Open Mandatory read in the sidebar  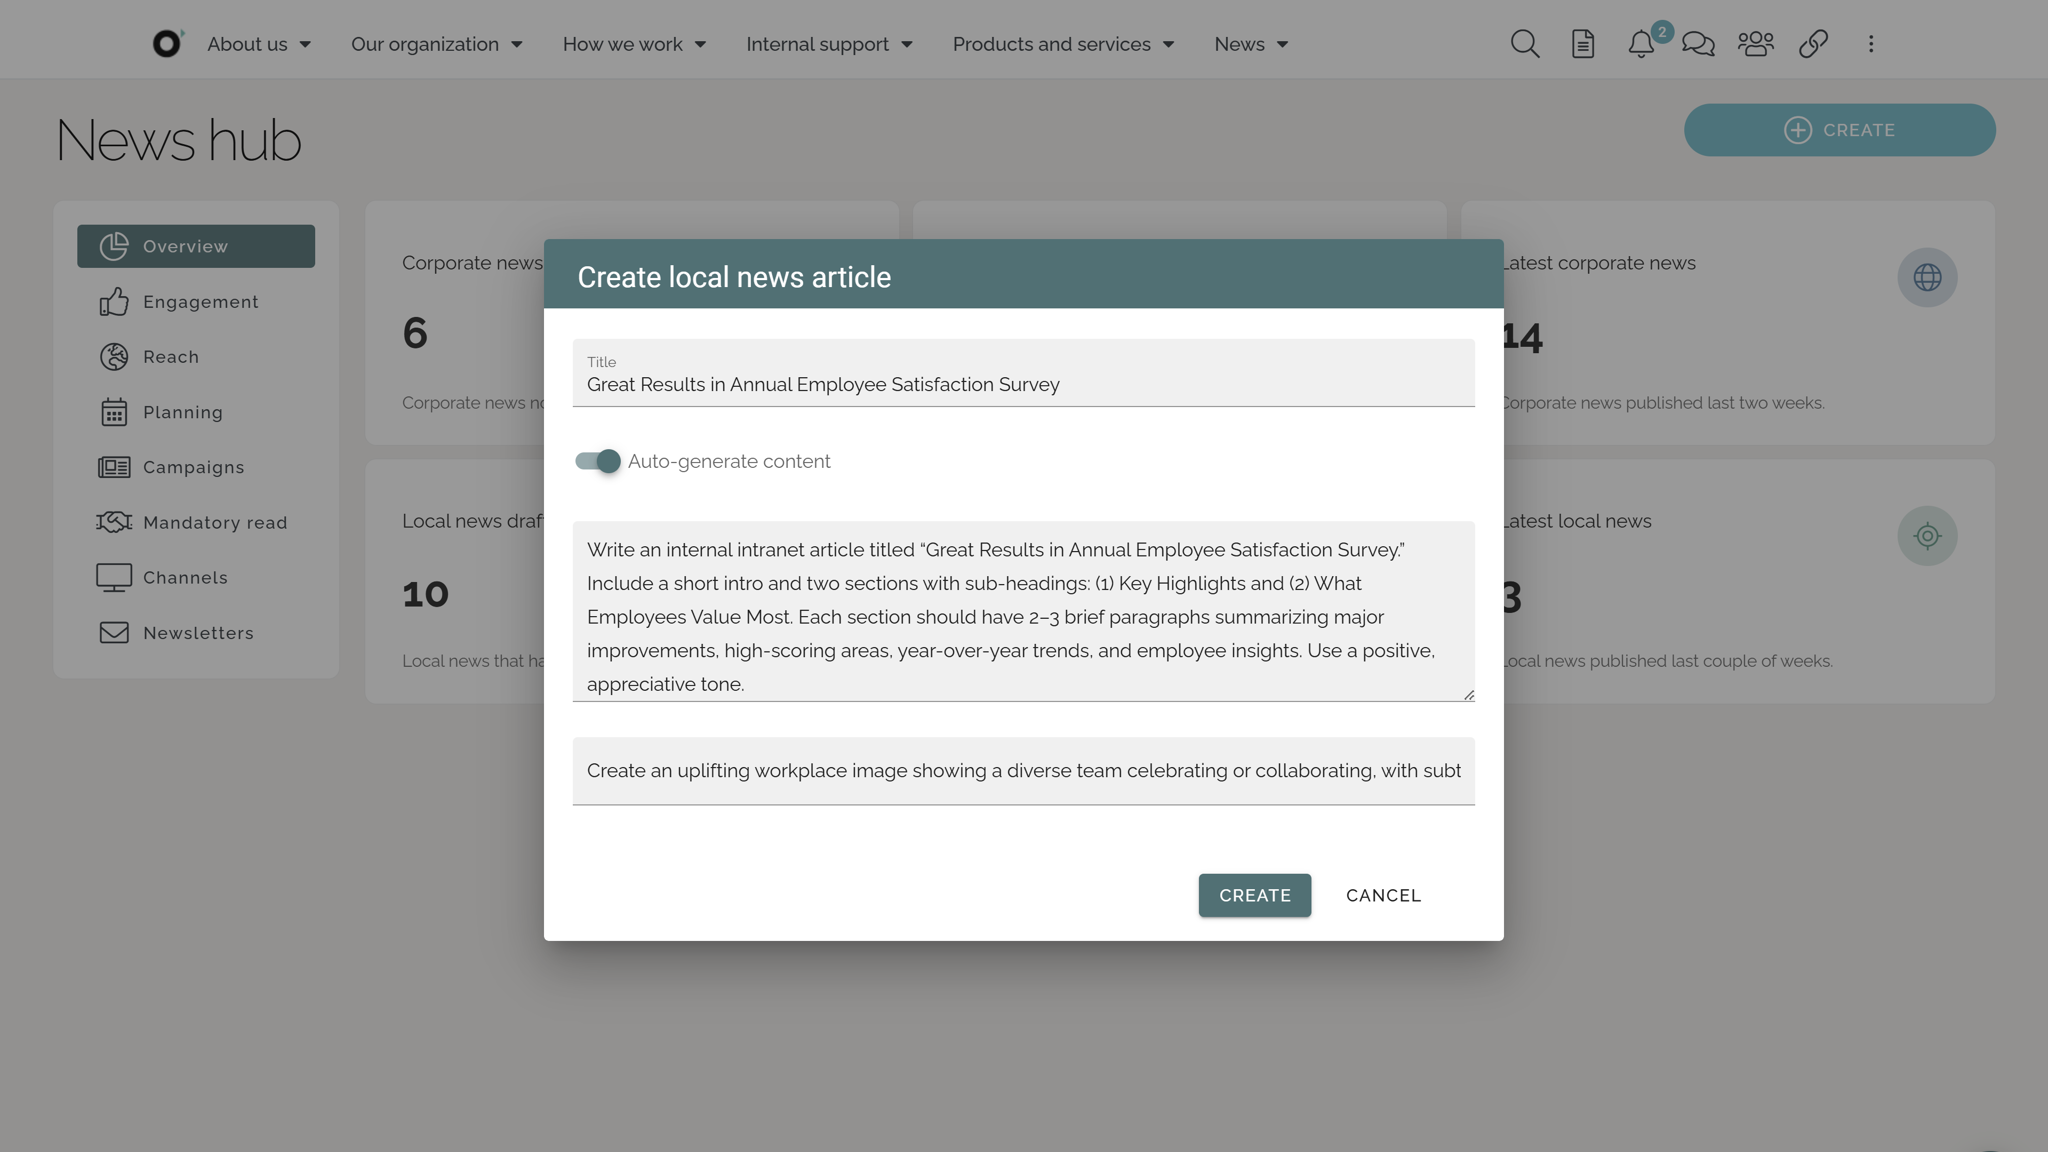[196, 522]
